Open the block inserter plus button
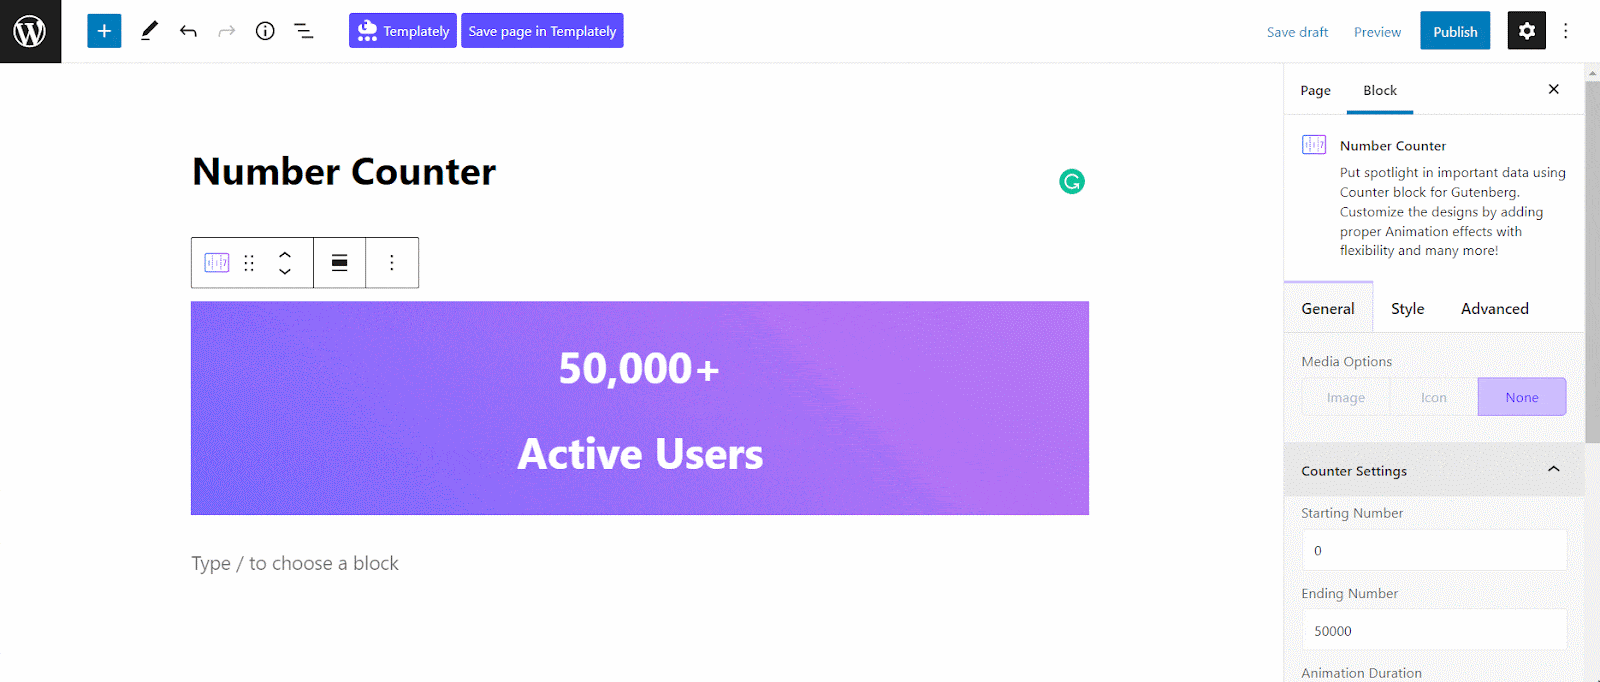 (104, 31)
